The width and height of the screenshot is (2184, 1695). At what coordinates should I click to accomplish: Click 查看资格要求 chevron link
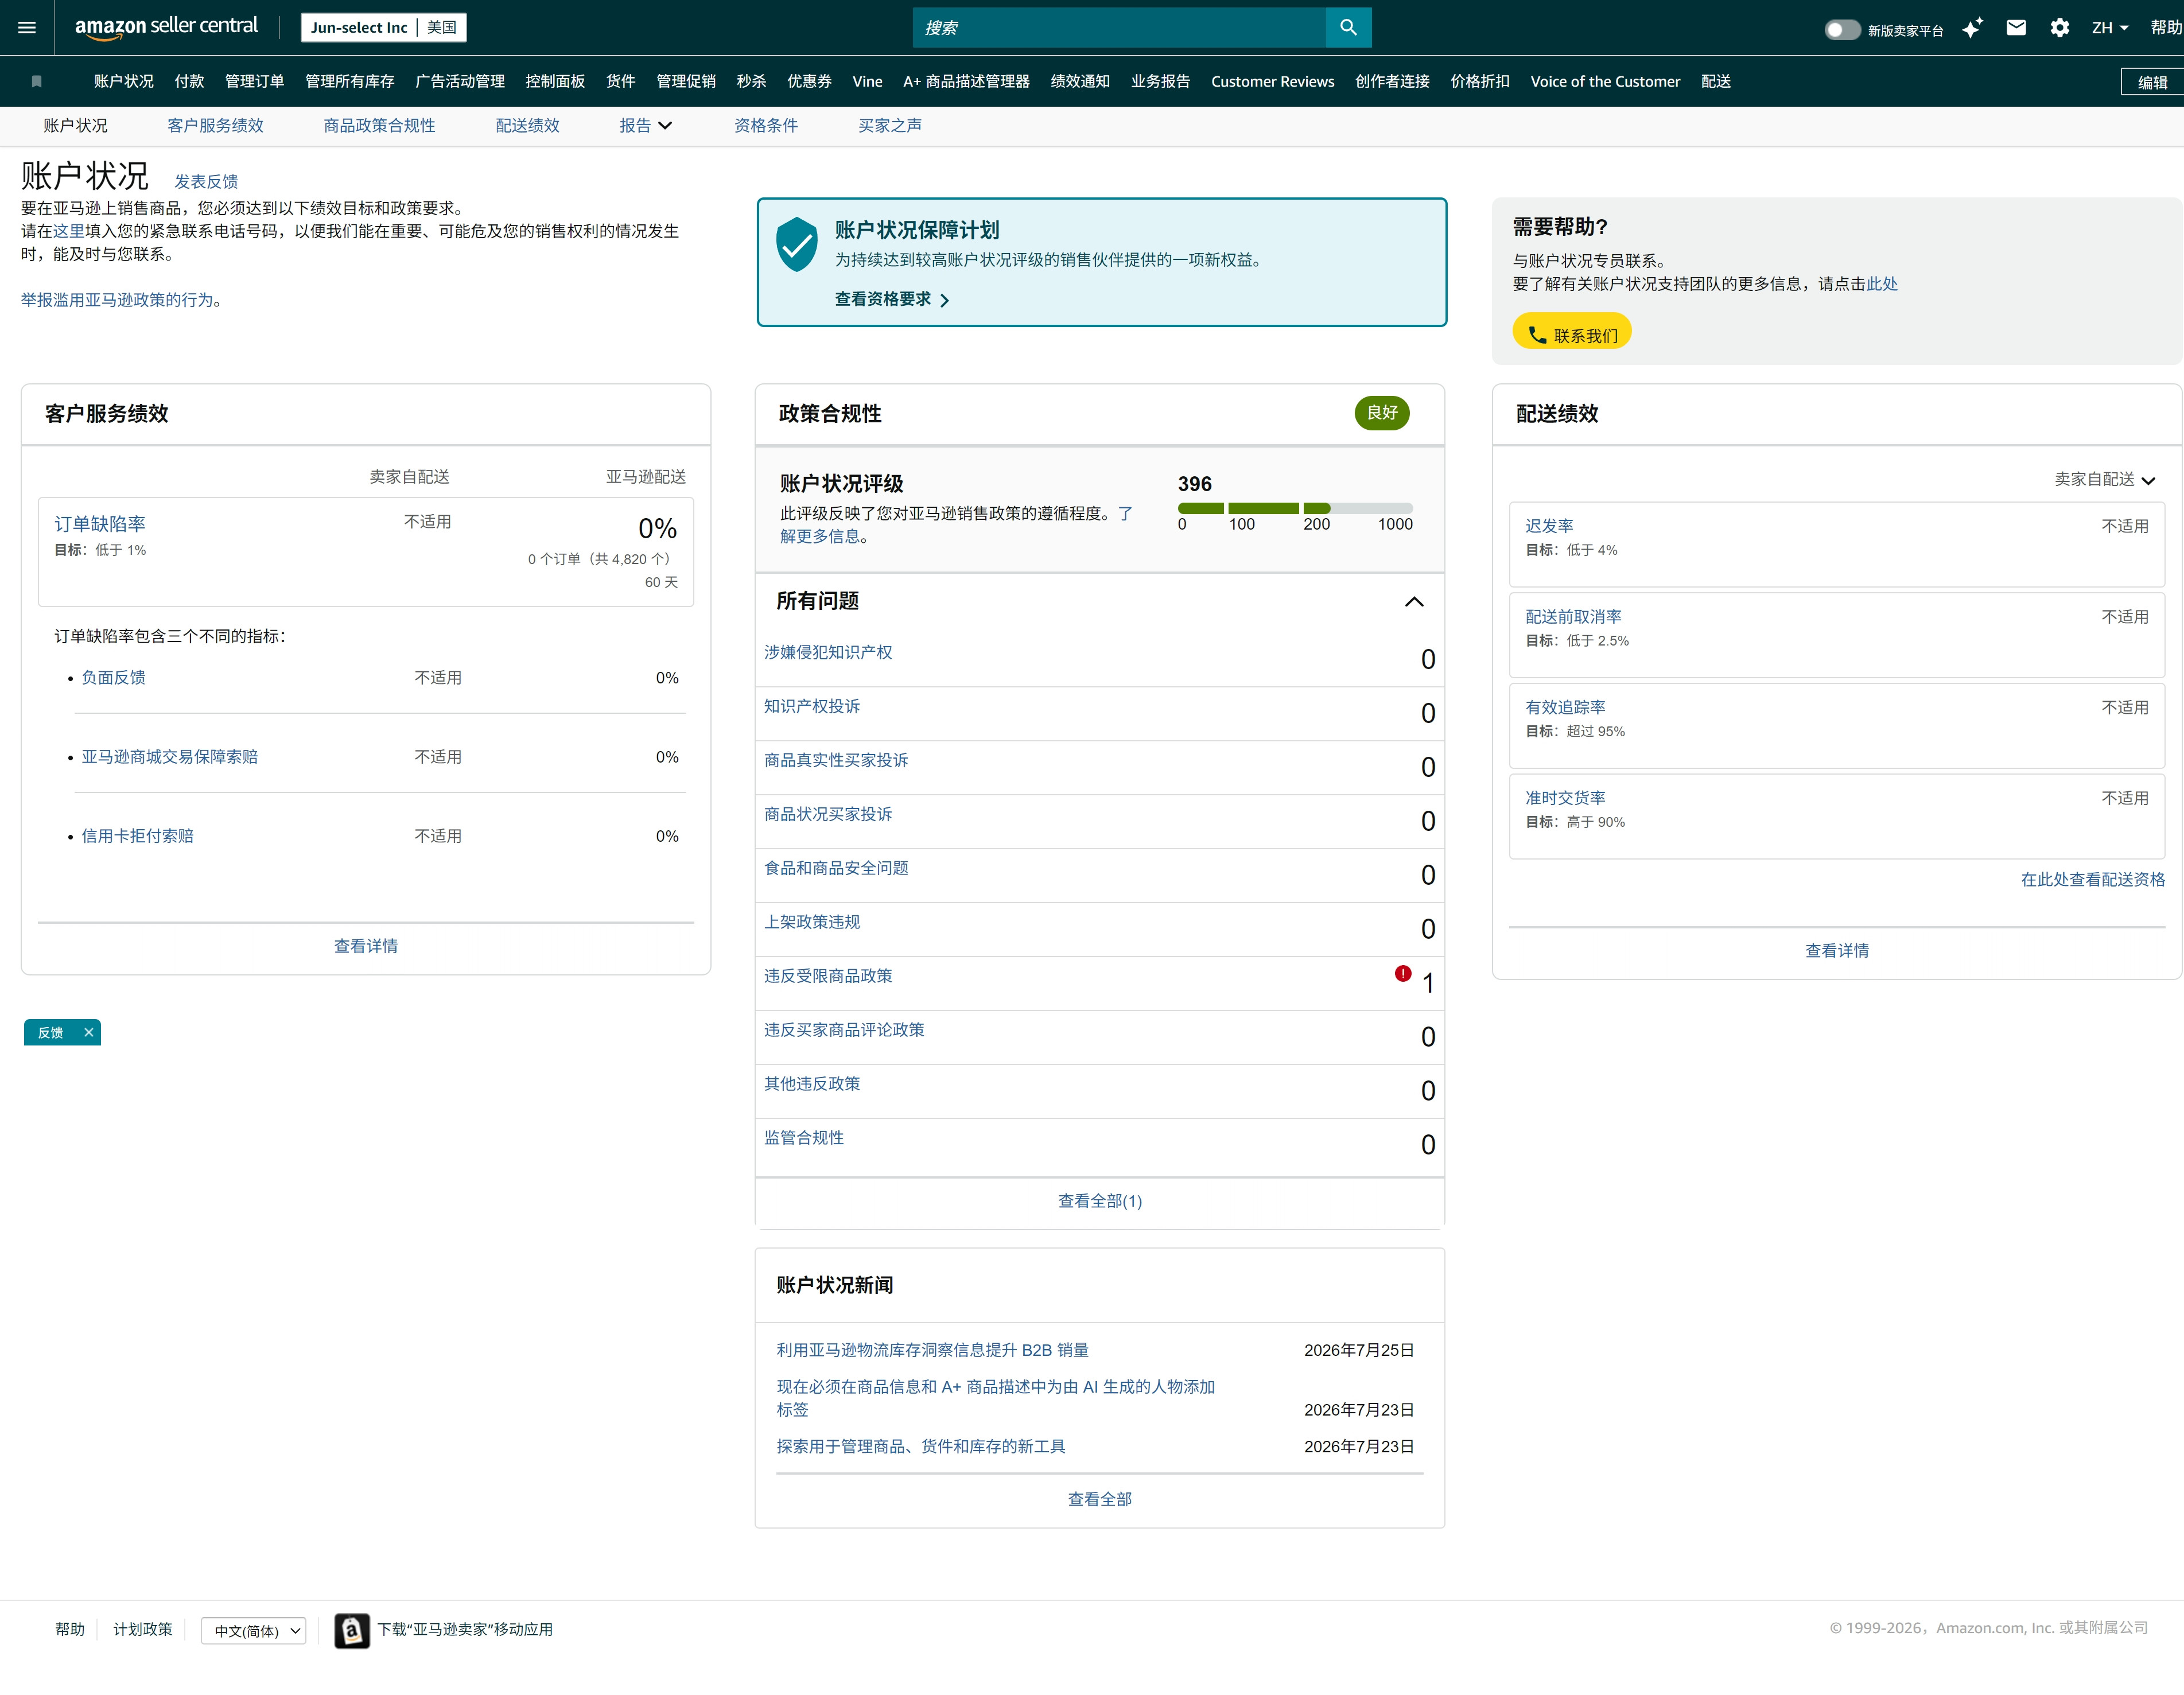(x=892, y=299)
